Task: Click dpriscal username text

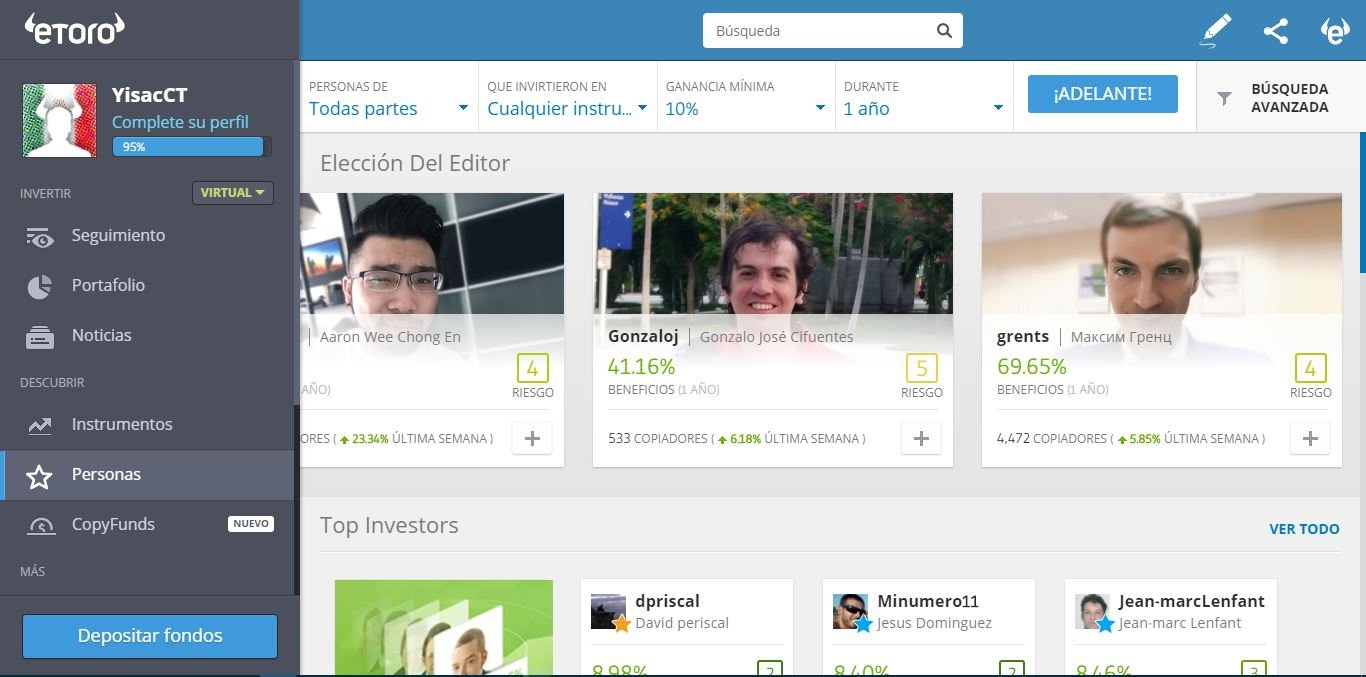Action: 667,602
